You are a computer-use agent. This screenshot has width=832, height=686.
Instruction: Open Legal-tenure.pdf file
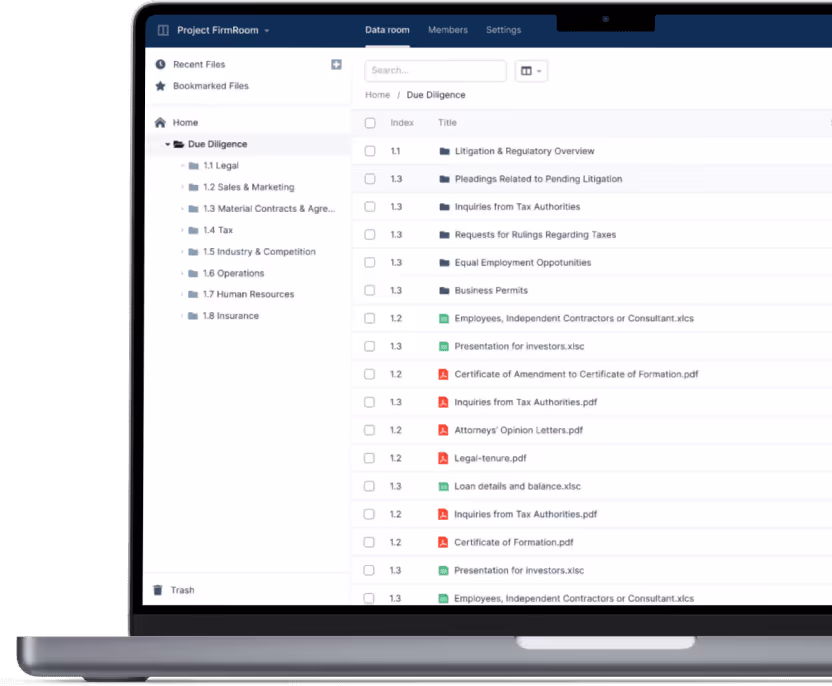tap(490, 458)
